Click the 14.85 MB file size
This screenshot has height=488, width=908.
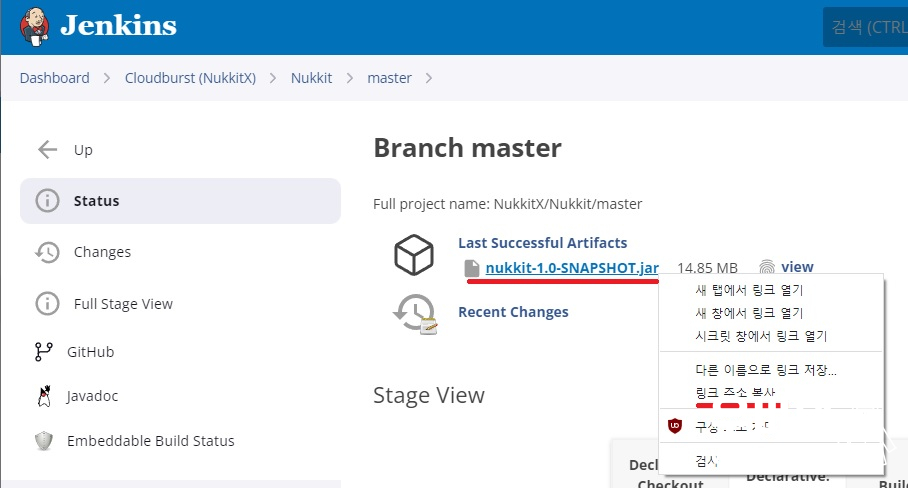coord(707,268)
